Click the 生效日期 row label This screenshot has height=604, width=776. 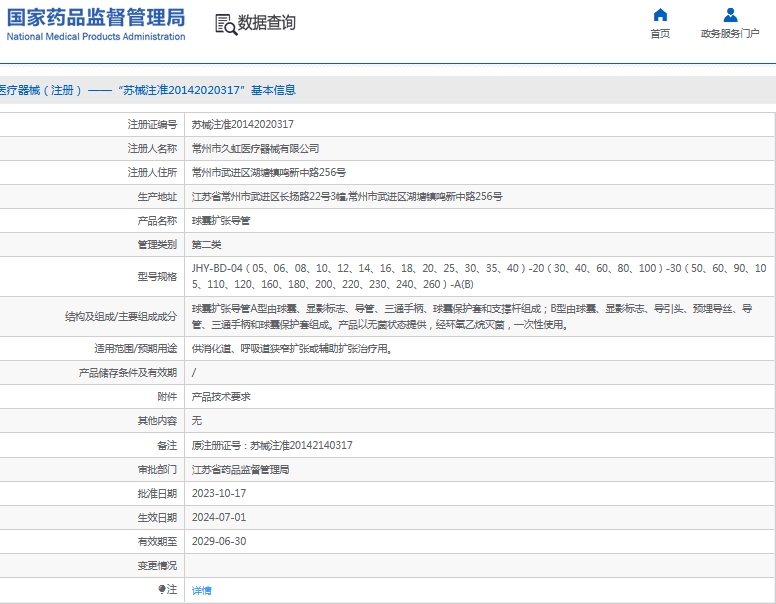(157, 517)
